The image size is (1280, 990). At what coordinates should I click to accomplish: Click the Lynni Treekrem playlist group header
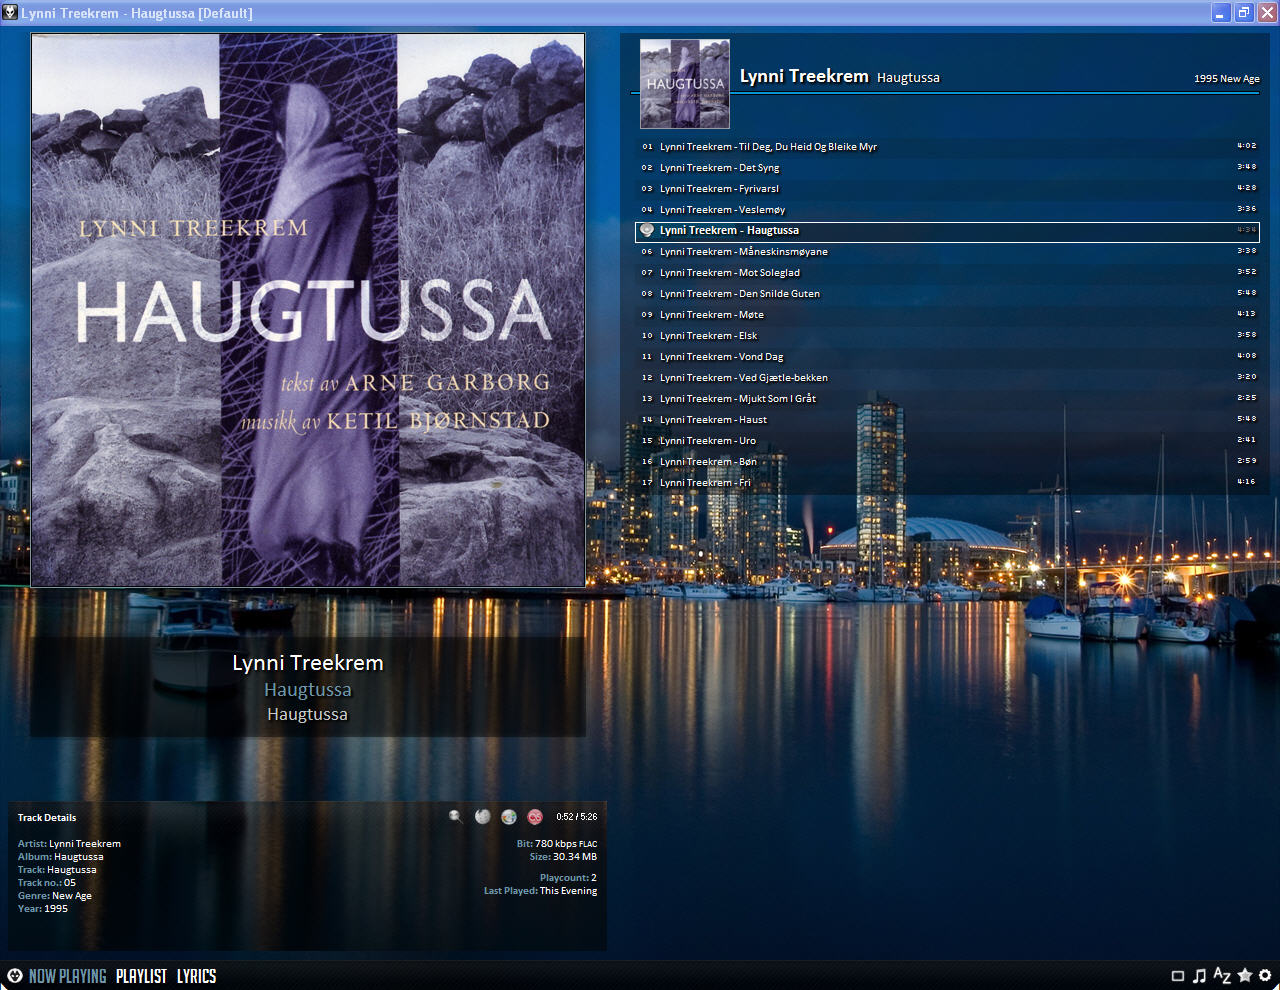point(804,77)
